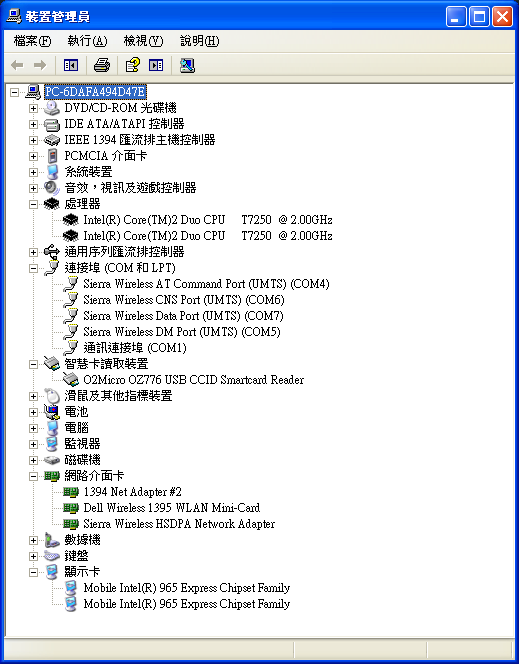
Task: Click the 顯示卡 display adapter icon
Action: point(52,572)
